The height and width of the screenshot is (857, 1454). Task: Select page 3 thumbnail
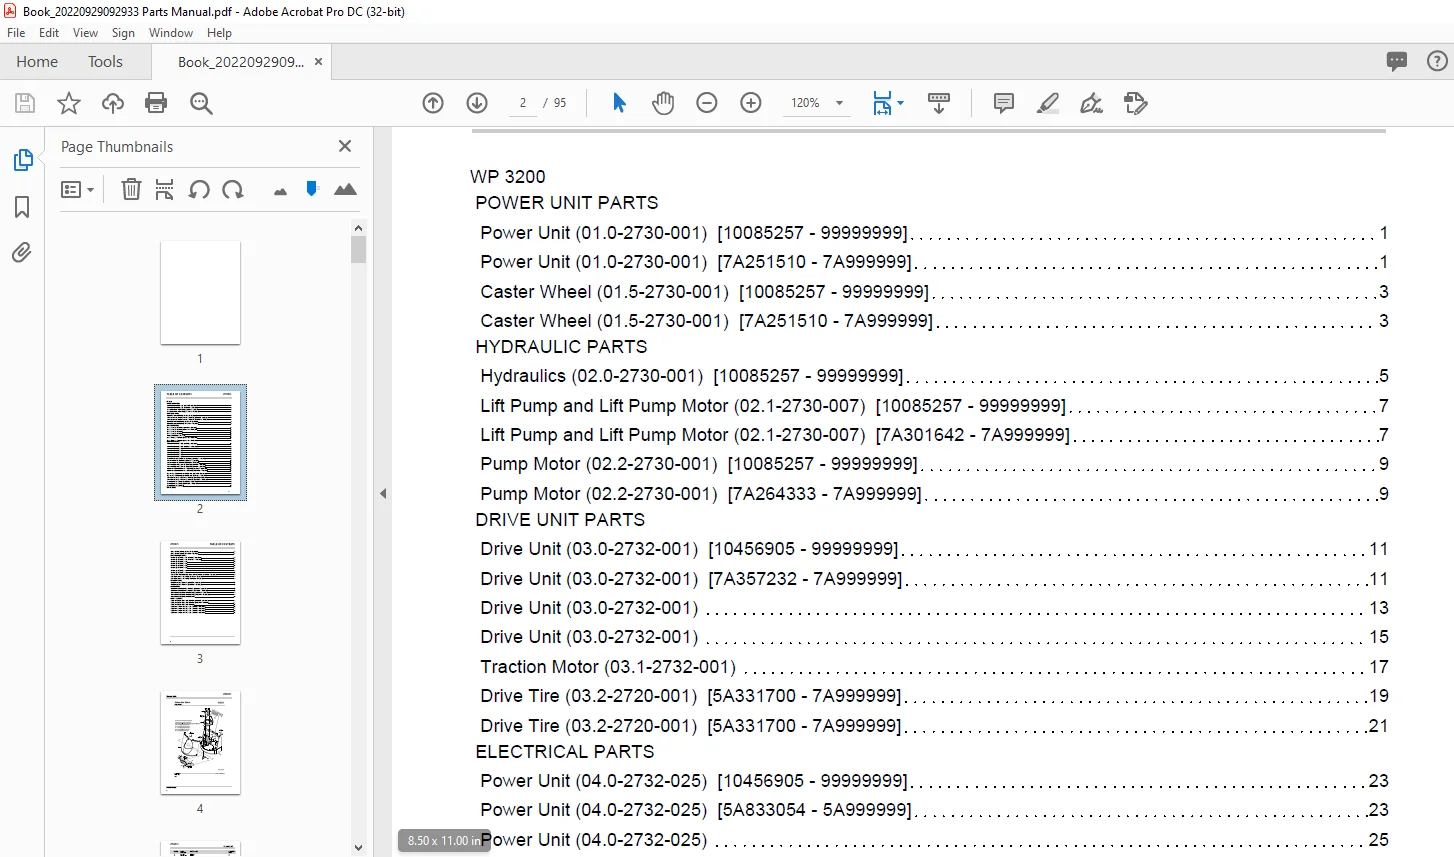point(200,592)
